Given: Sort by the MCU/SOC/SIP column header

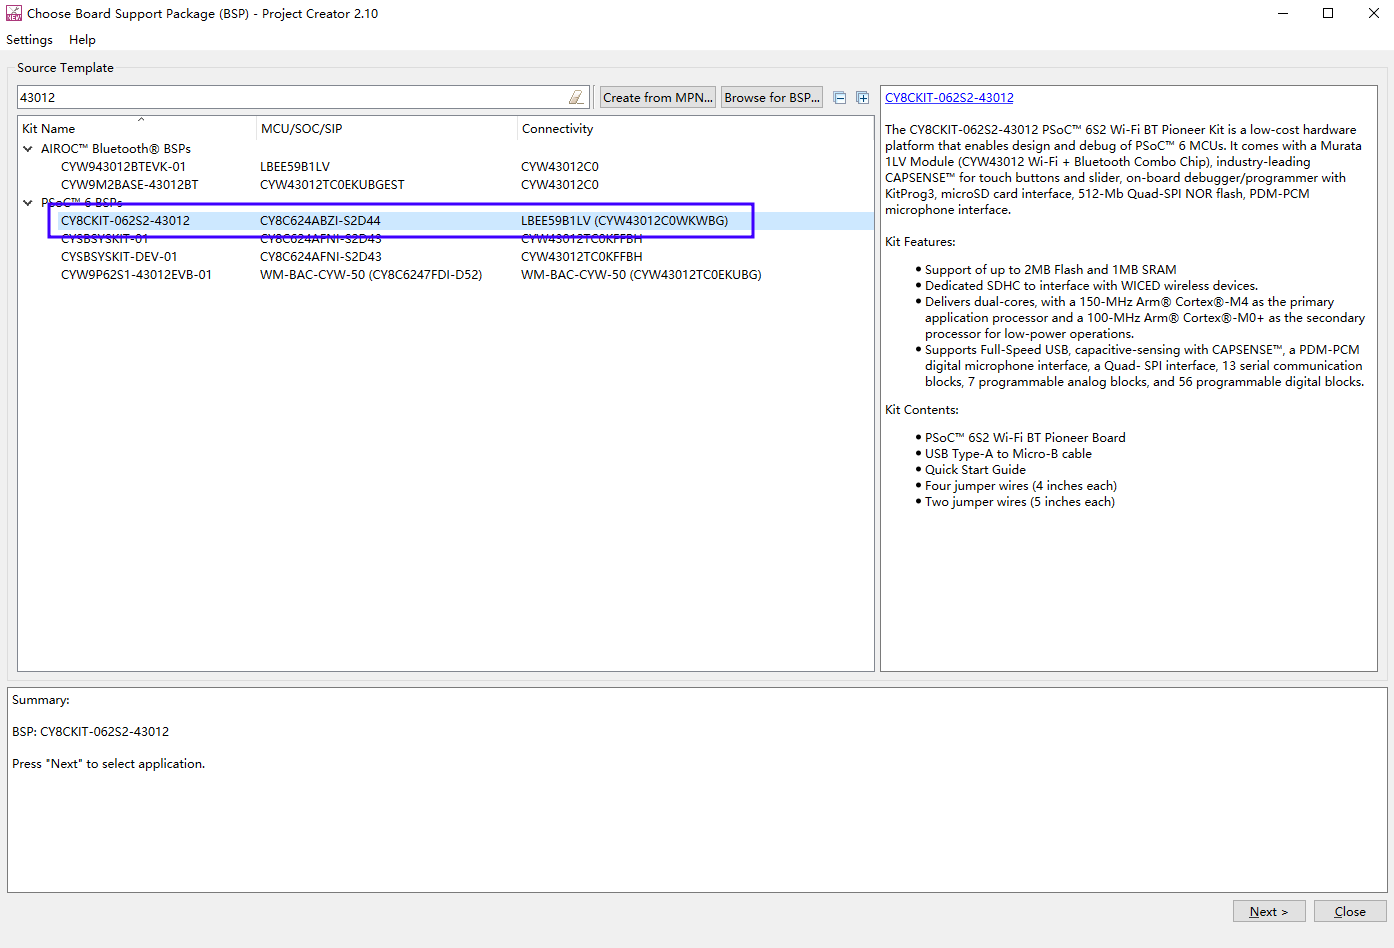Looking at the screenshot, I should pos(387,128).
